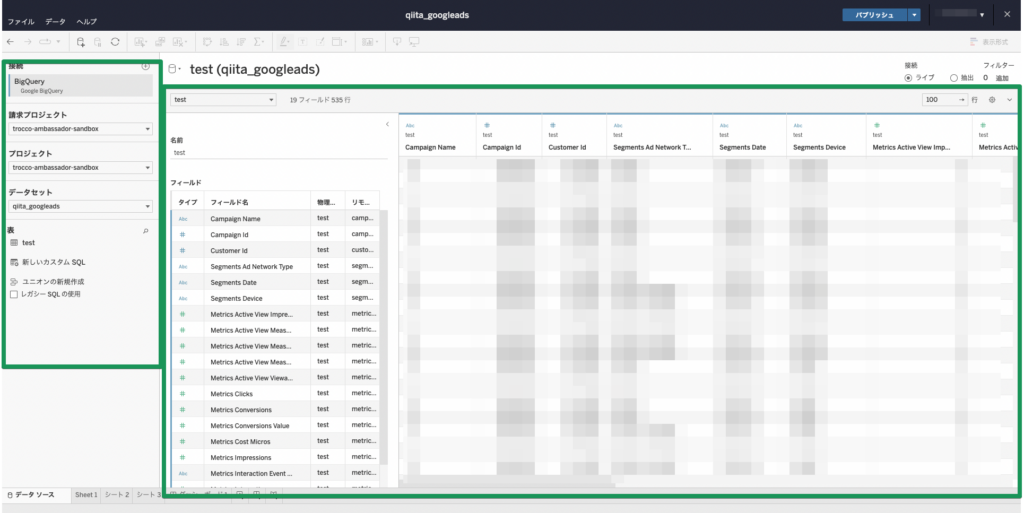
Task: Click the パブリッシュ button
Action: [875, 15]
